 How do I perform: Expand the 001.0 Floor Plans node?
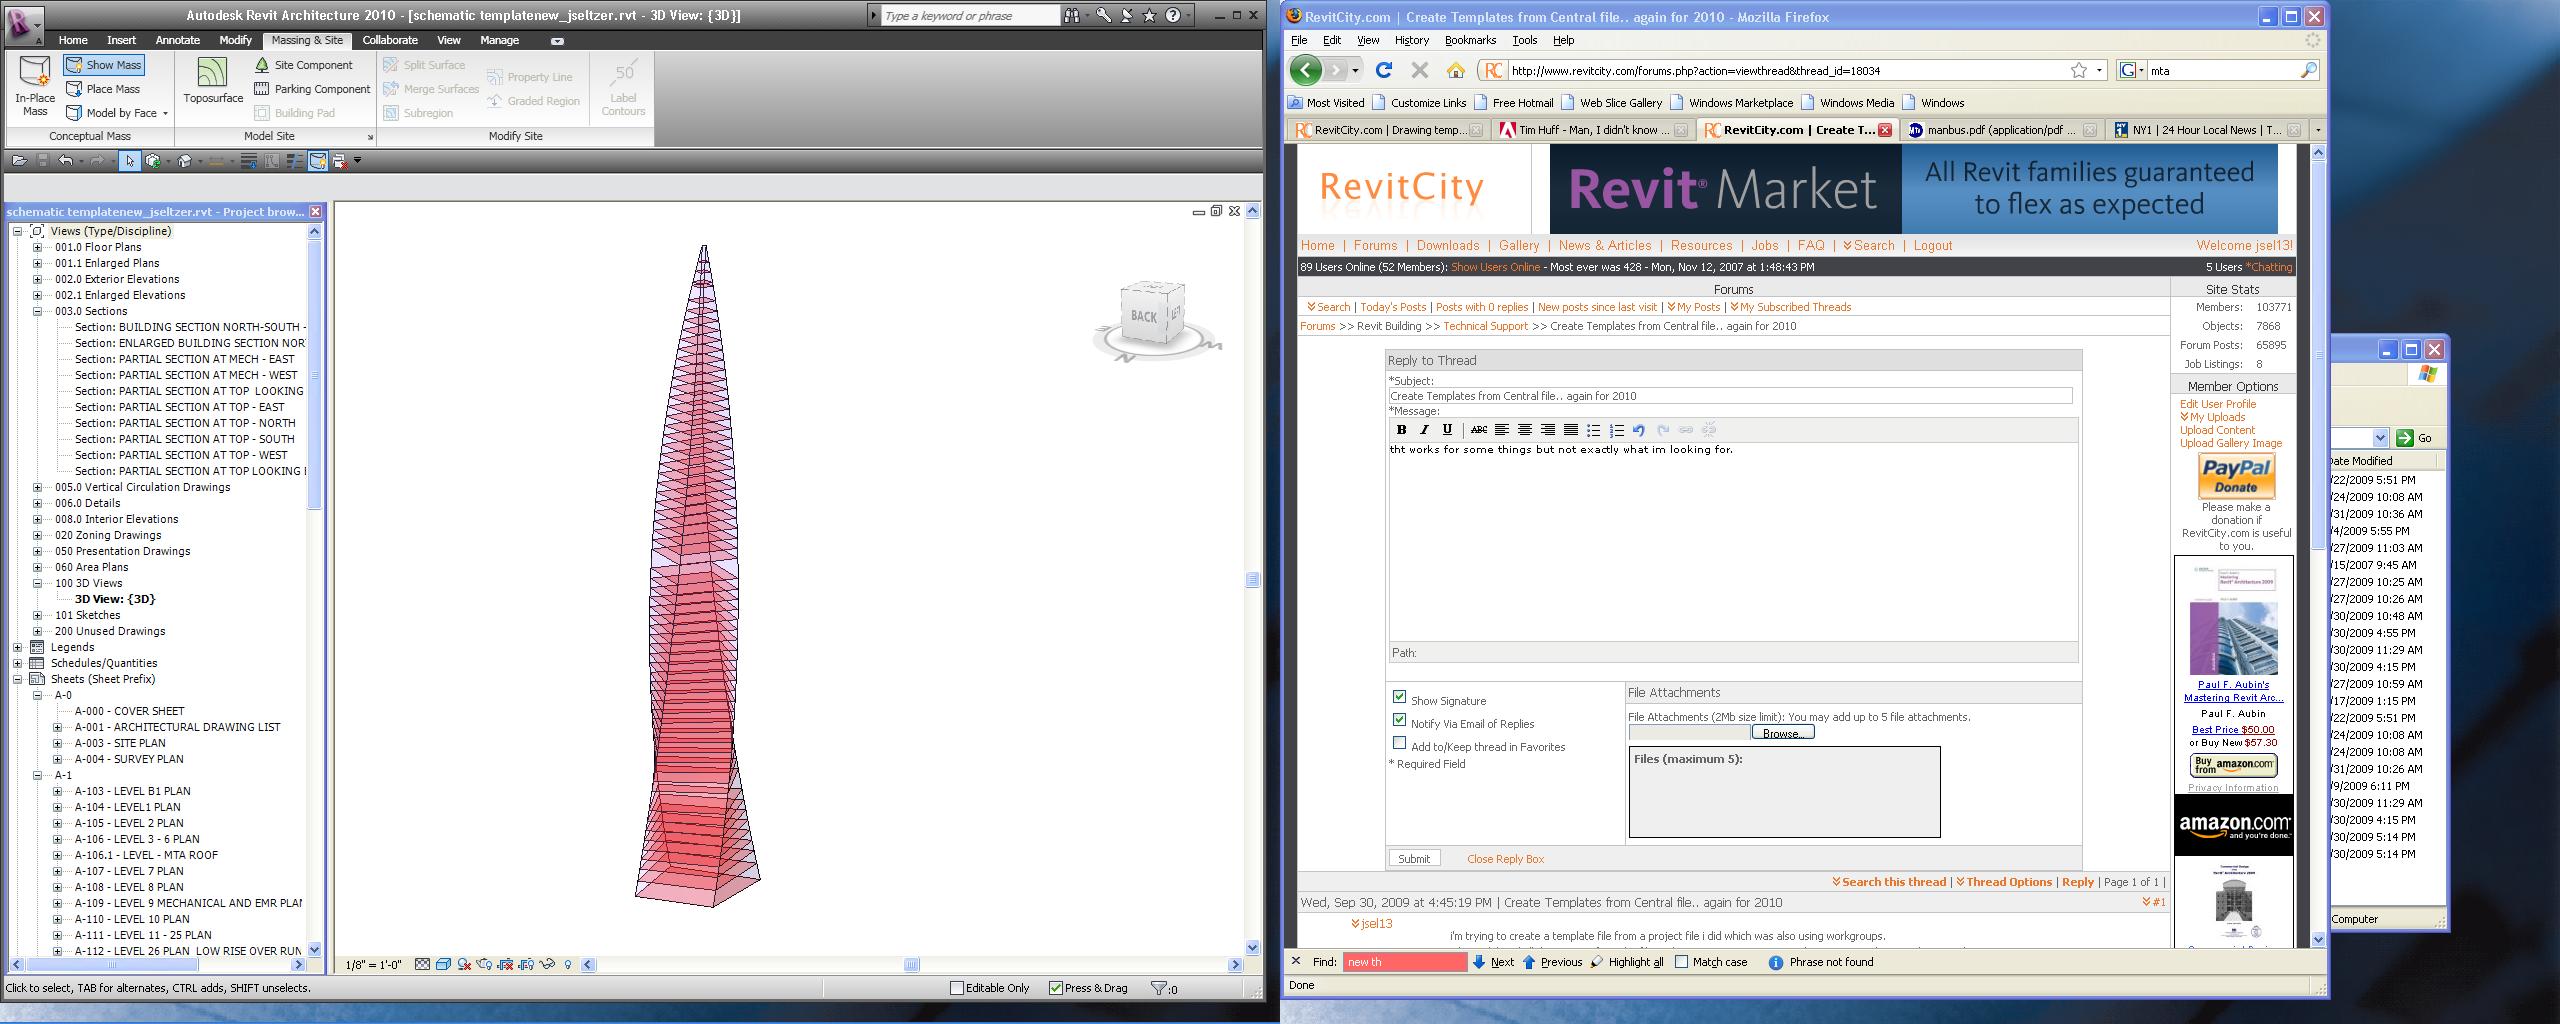(38, 247)
